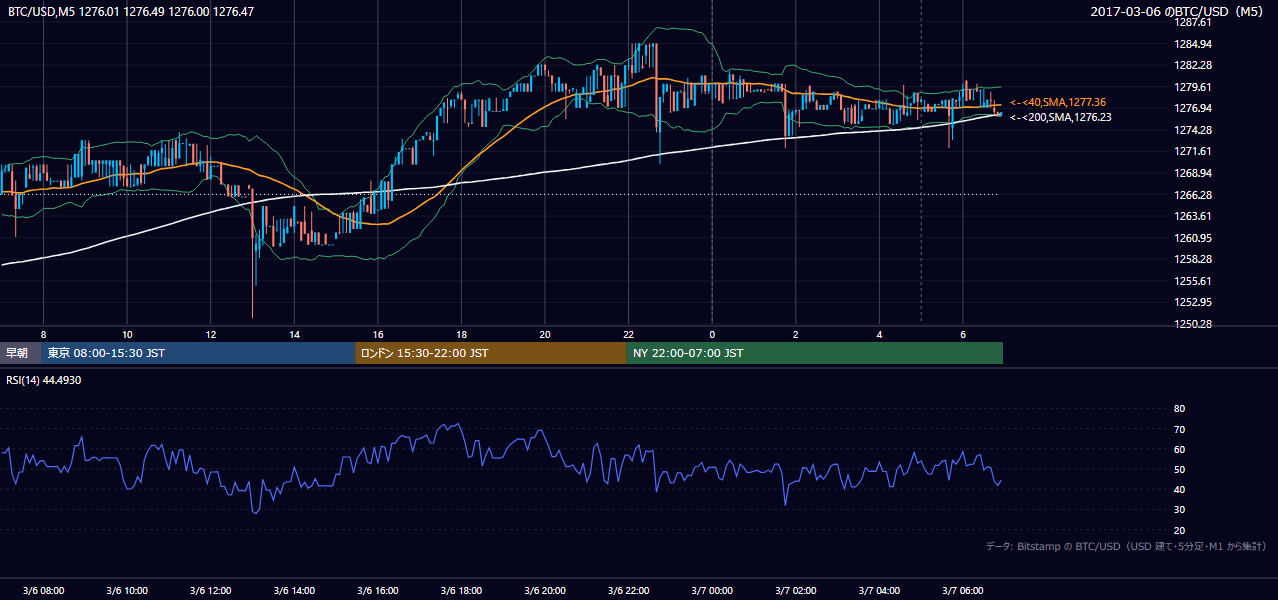Click price axis value 1260.95

click(1193, 238)
